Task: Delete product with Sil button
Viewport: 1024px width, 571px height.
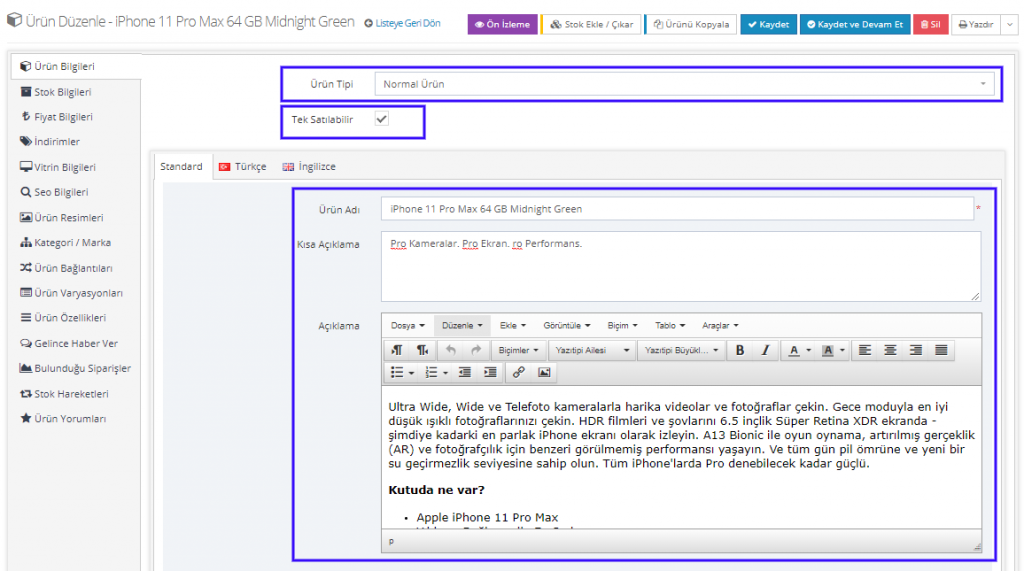Action: [931, 24]
